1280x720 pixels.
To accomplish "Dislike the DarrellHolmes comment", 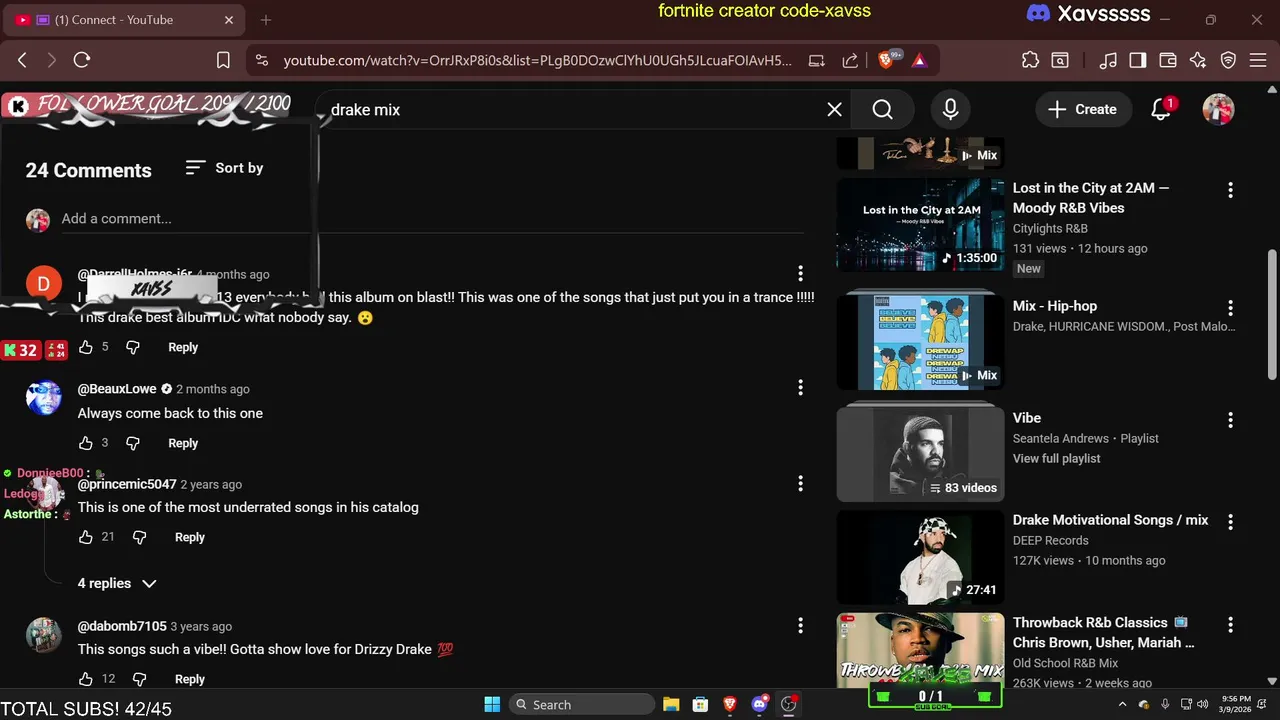I will click(x=133, y=347).
